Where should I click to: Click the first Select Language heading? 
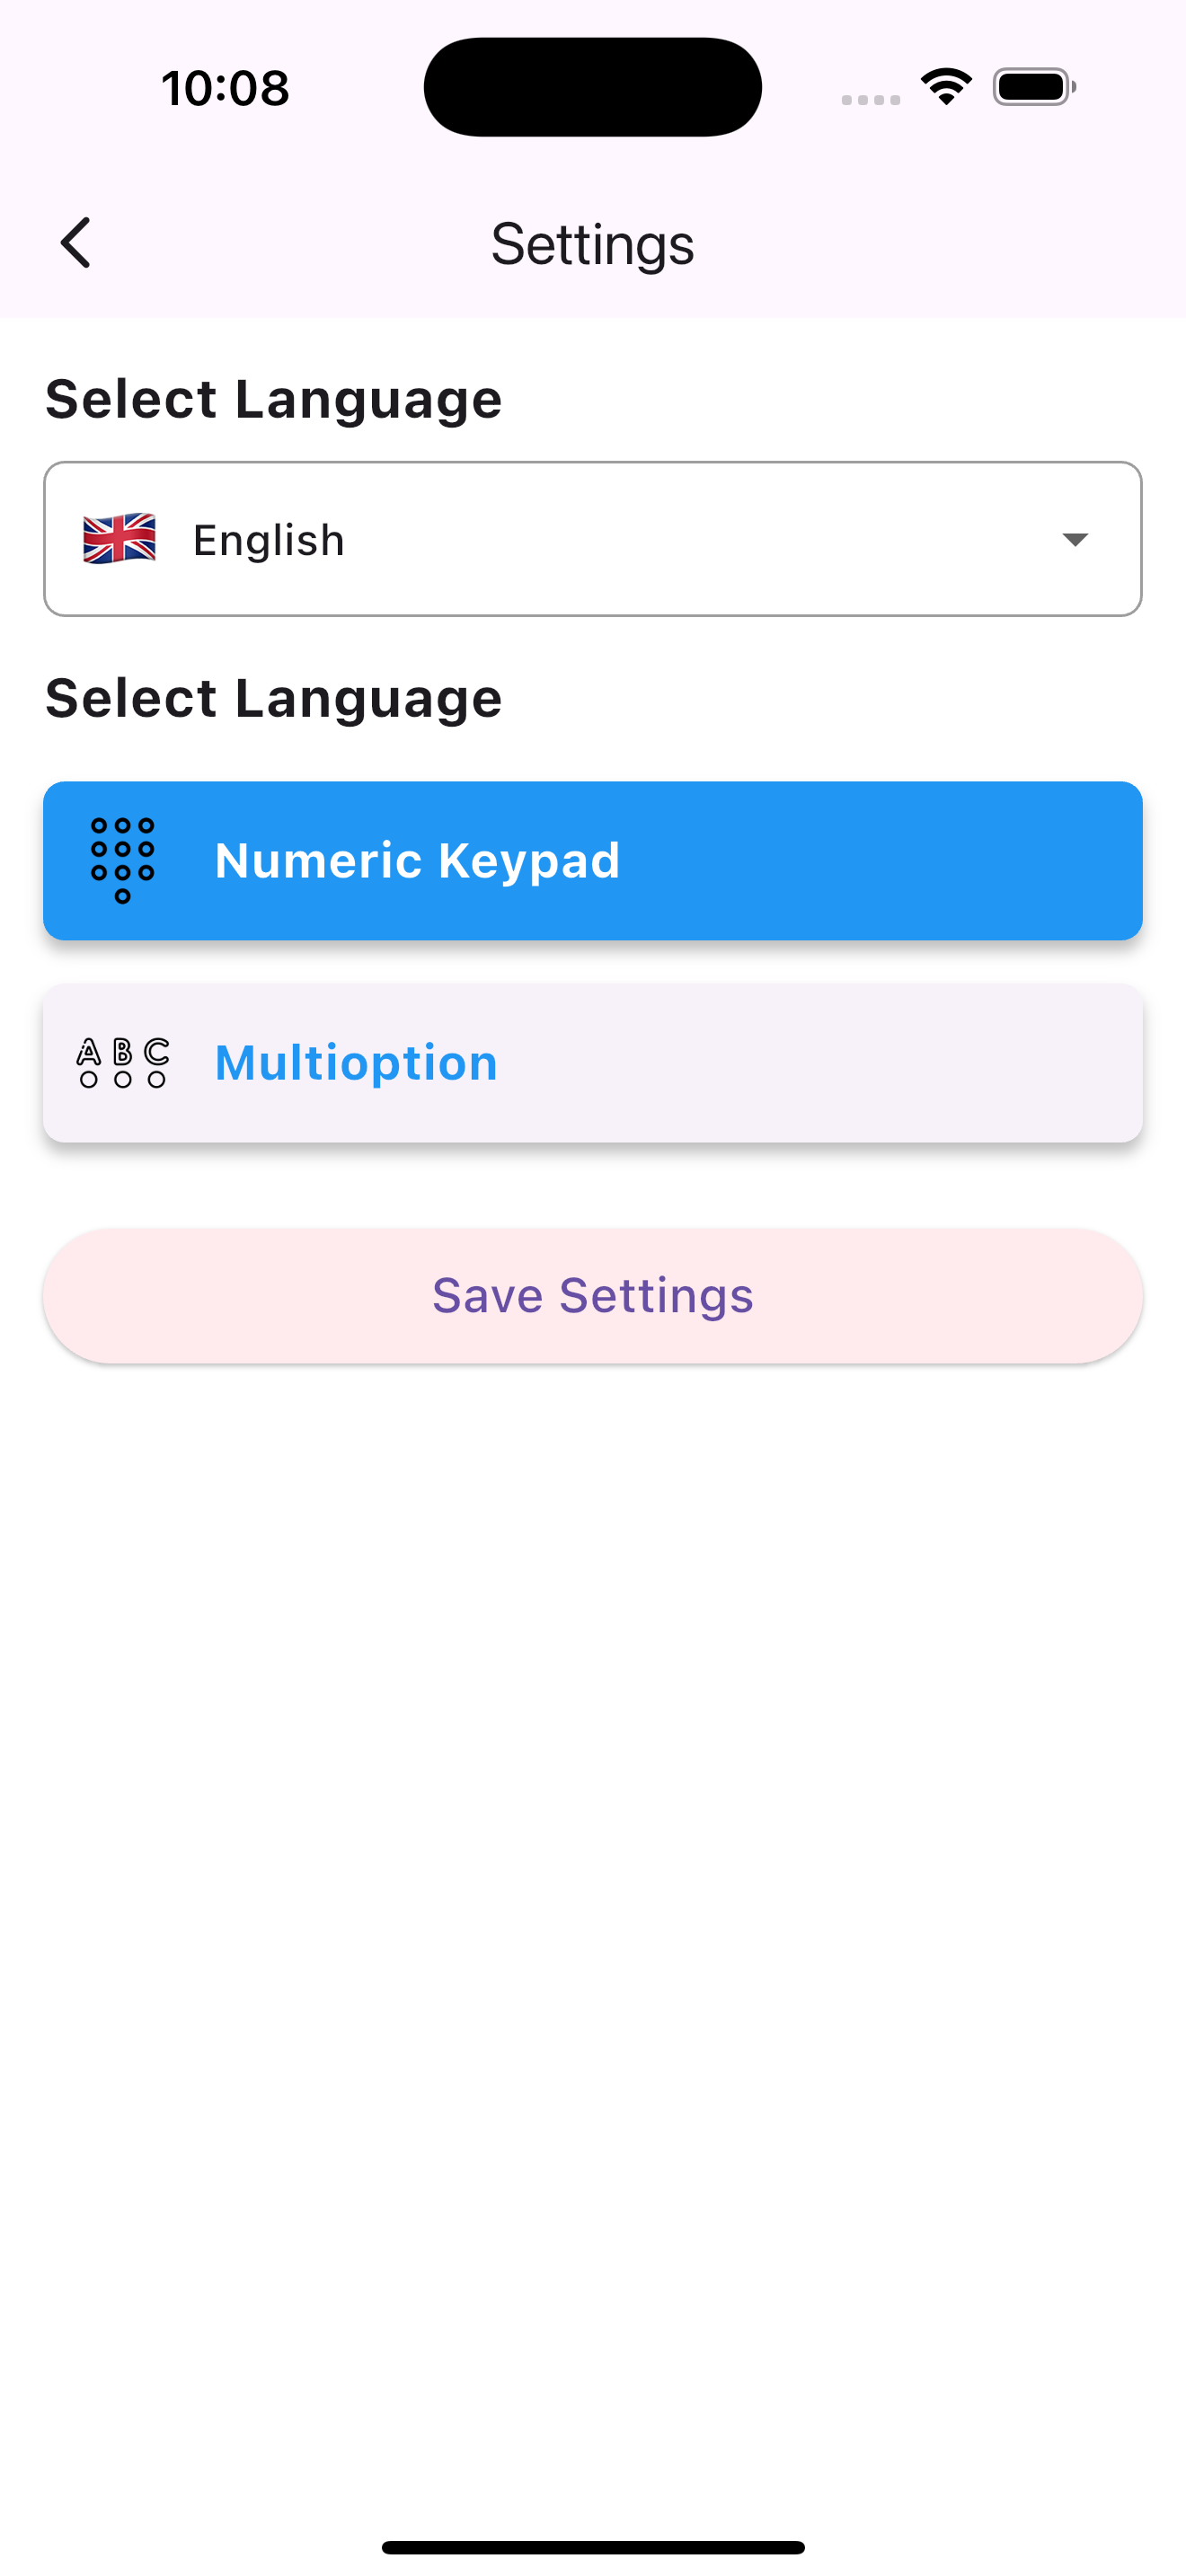273,399
